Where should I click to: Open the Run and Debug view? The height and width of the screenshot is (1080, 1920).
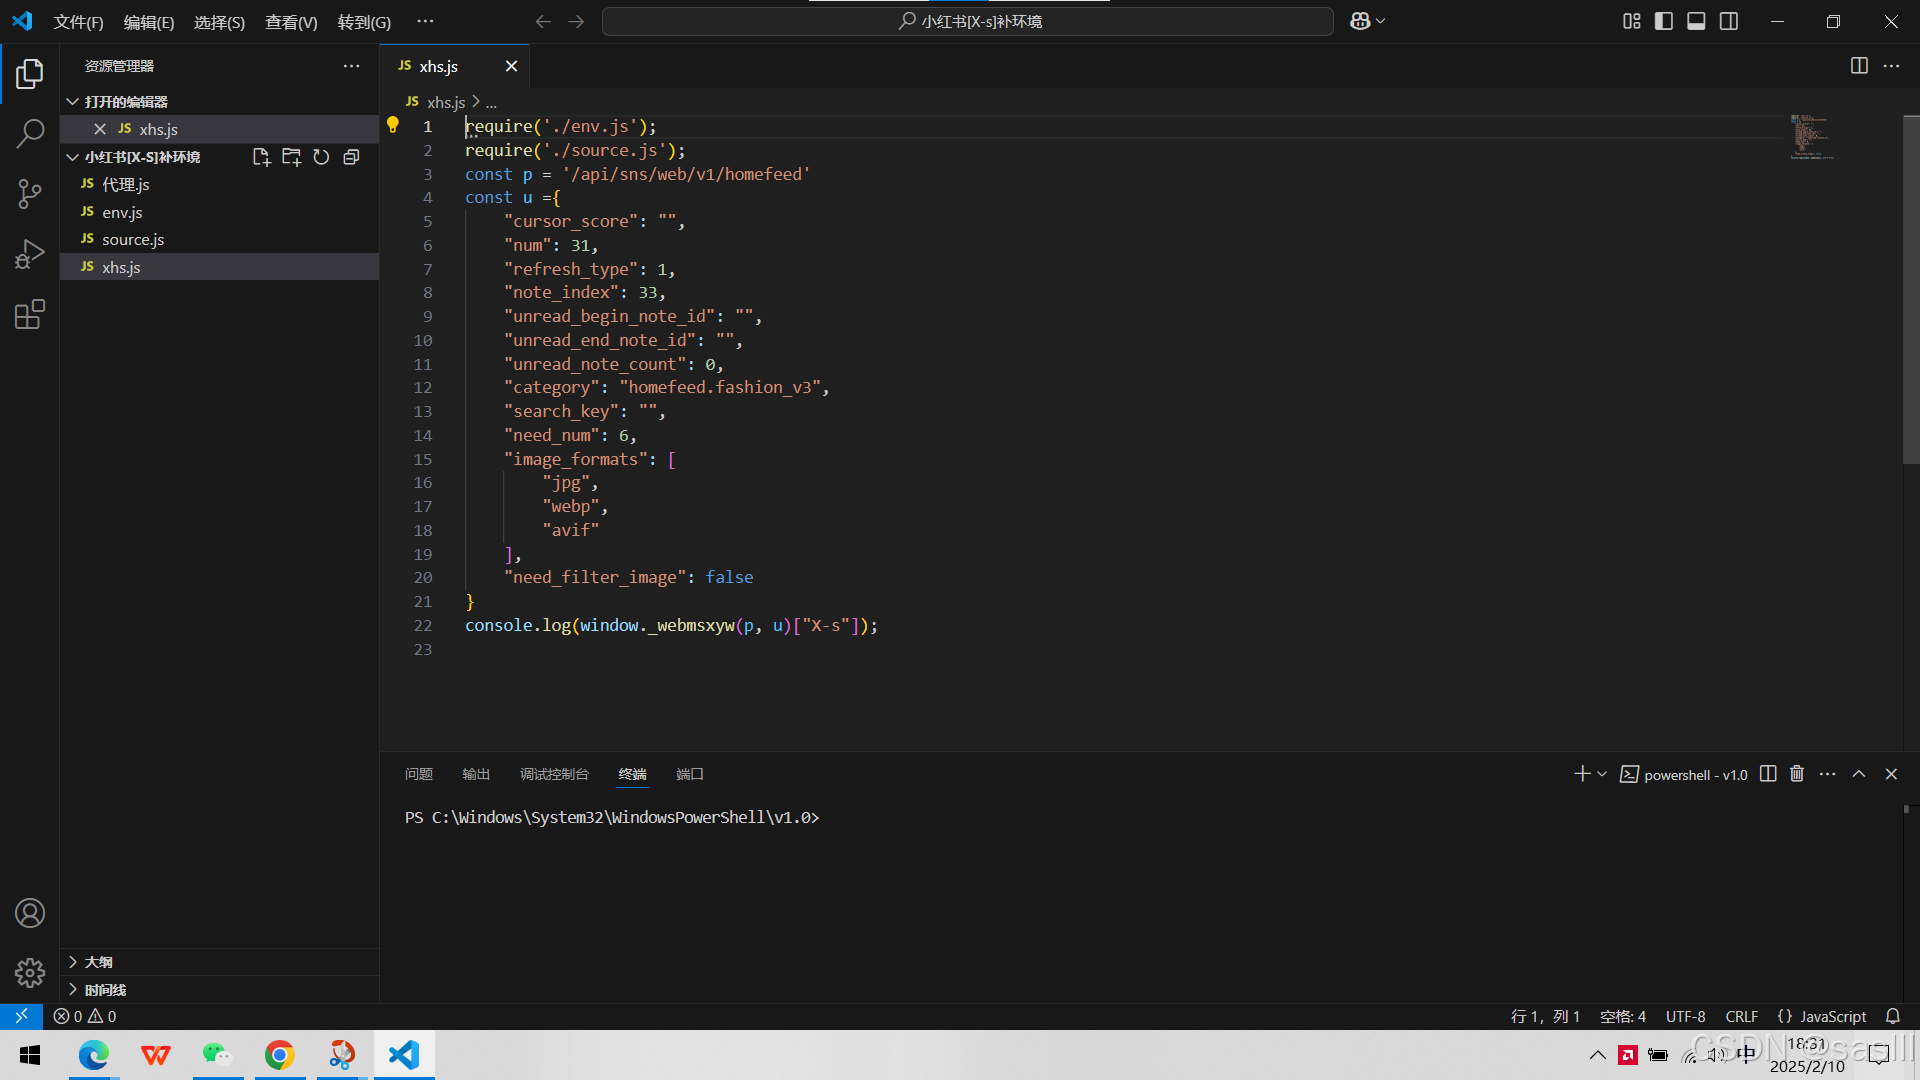tap(30, 254)
